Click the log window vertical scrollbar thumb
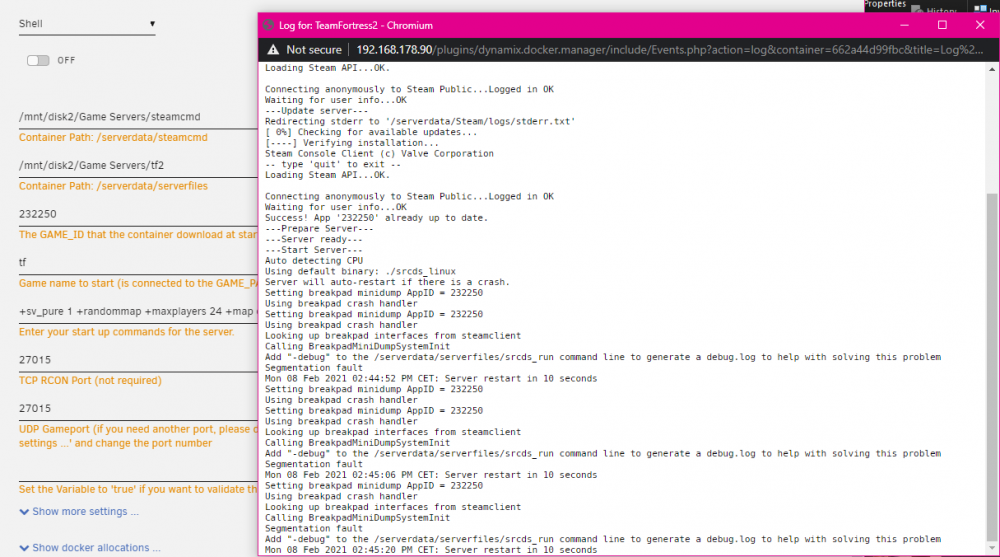 click(992, 367)
